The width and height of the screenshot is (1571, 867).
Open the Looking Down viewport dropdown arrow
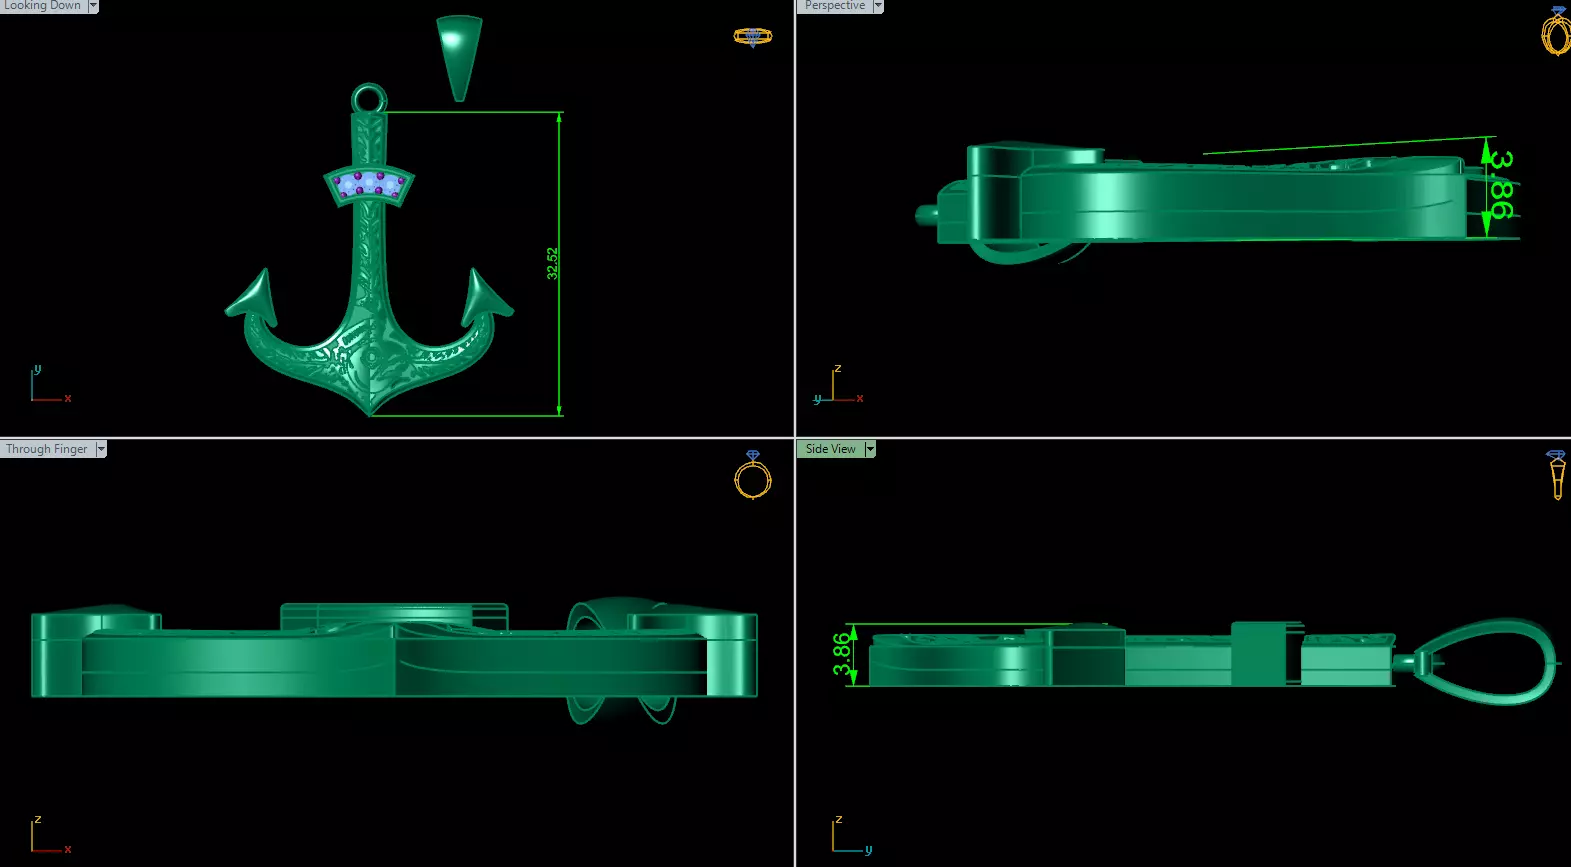point(93,6)
